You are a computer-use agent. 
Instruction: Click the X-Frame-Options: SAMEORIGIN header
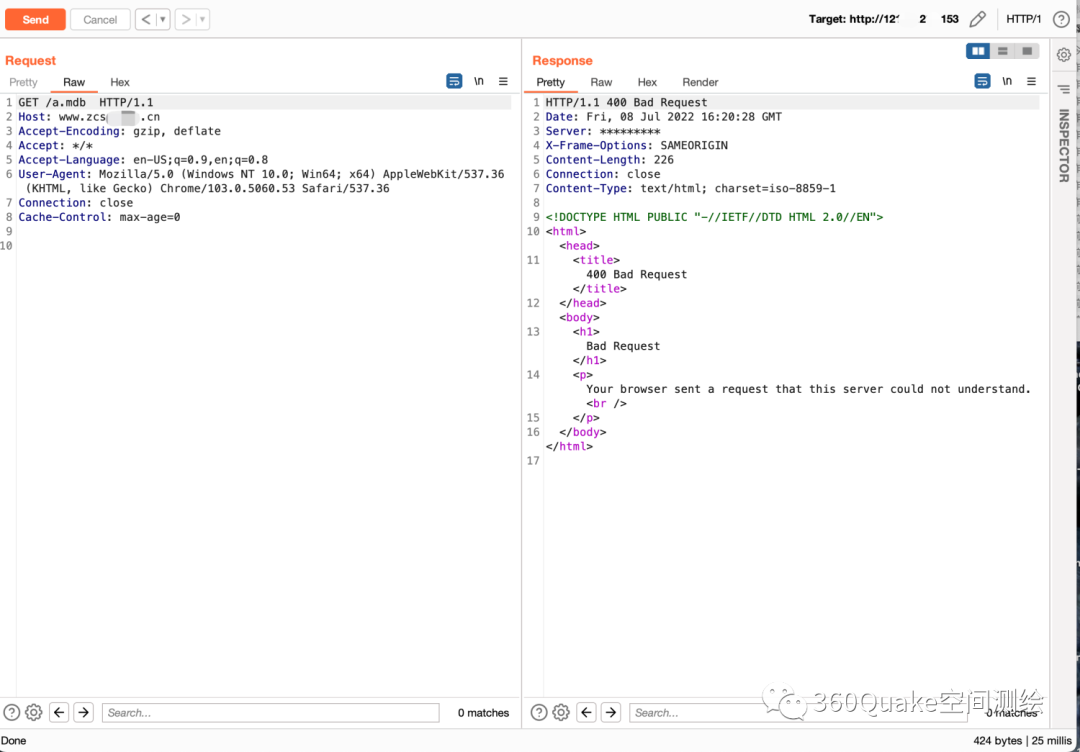636,145
